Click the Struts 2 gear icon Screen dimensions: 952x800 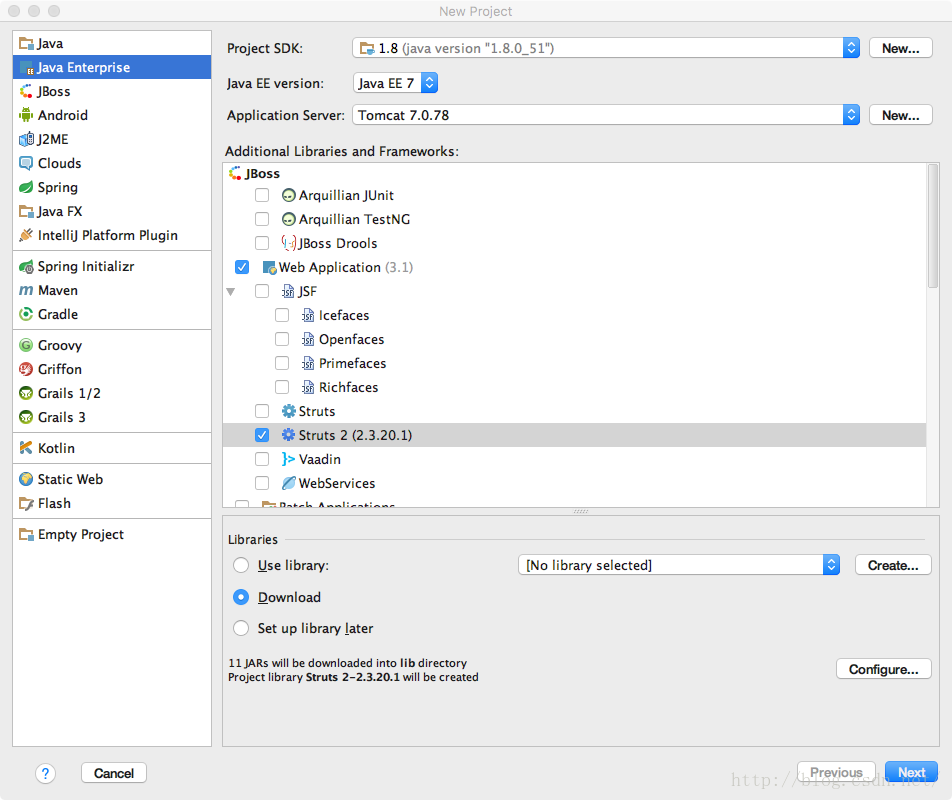[288, 435]
